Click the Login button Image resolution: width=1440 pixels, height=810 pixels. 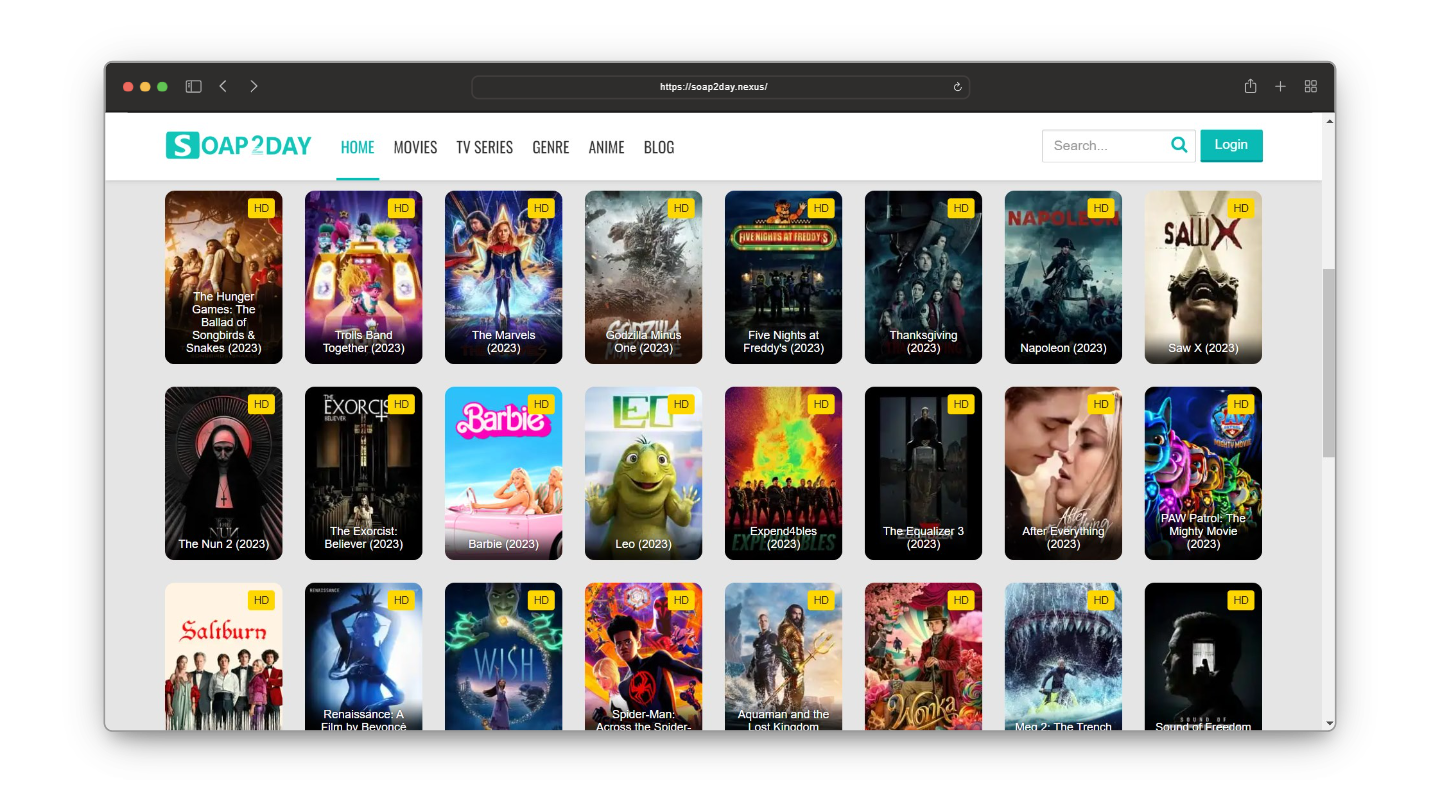(x=1231, y=145)
